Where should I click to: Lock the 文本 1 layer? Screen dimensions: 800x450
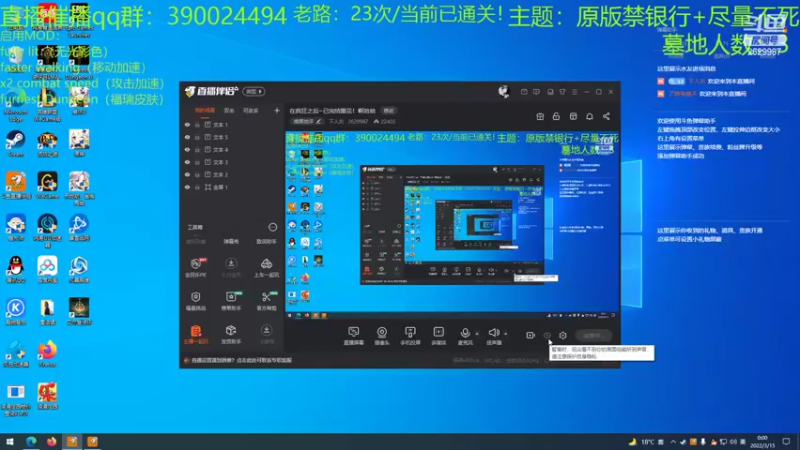(x=197, y=124)
